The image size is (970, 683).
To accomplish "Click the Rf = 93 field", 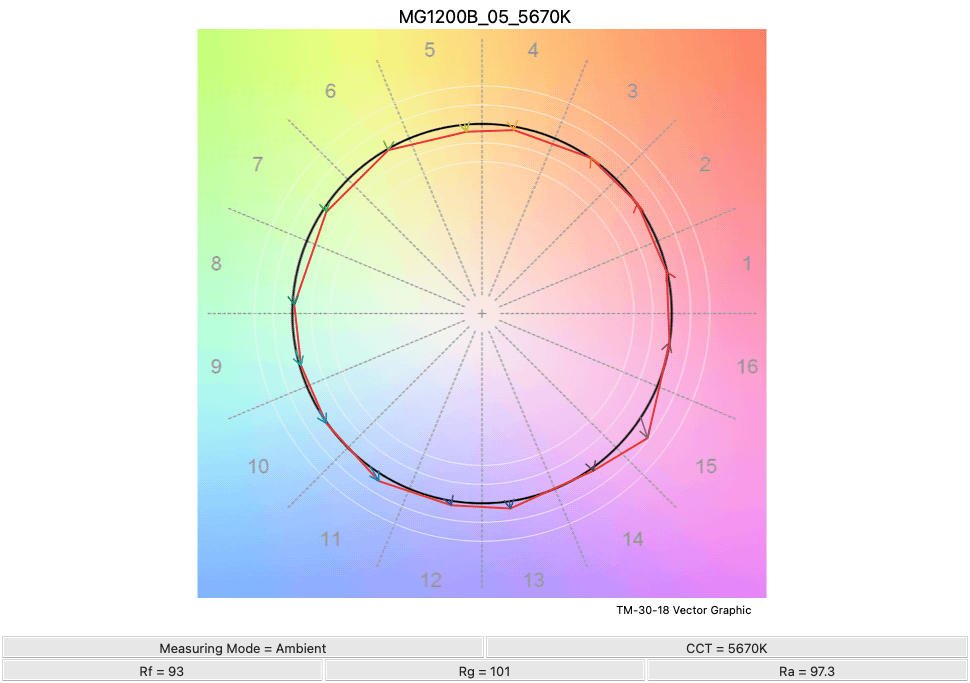I will [162, 671].
